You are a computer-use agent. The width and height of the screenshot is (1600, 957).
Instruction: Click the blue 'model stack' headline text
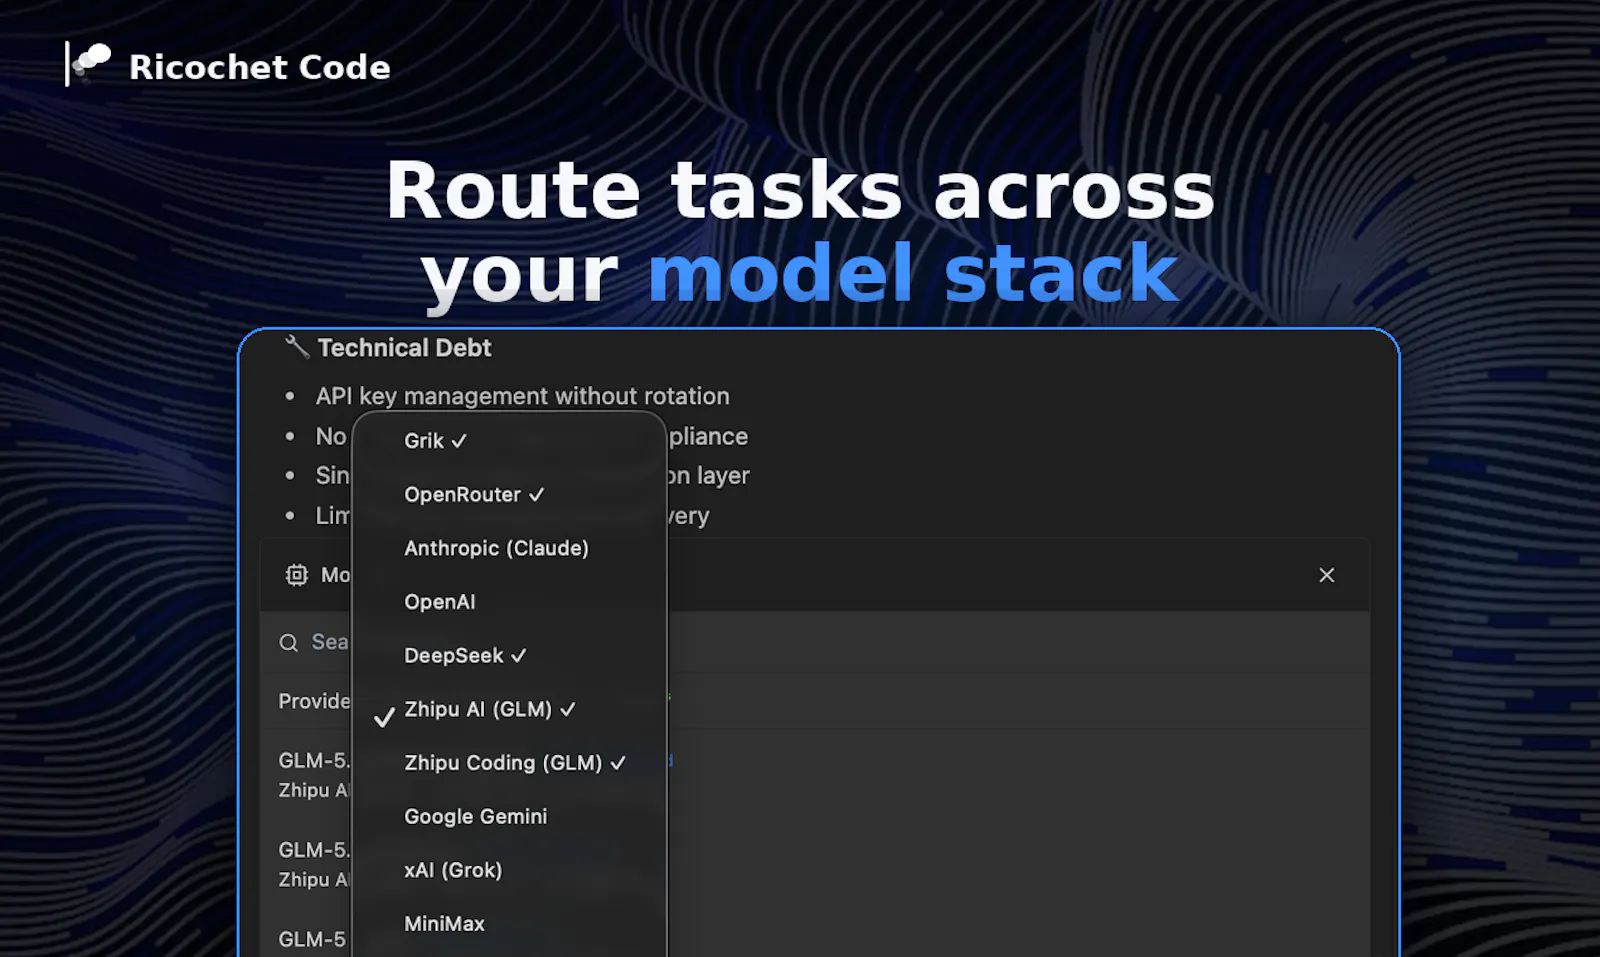[x=913, y=272]
